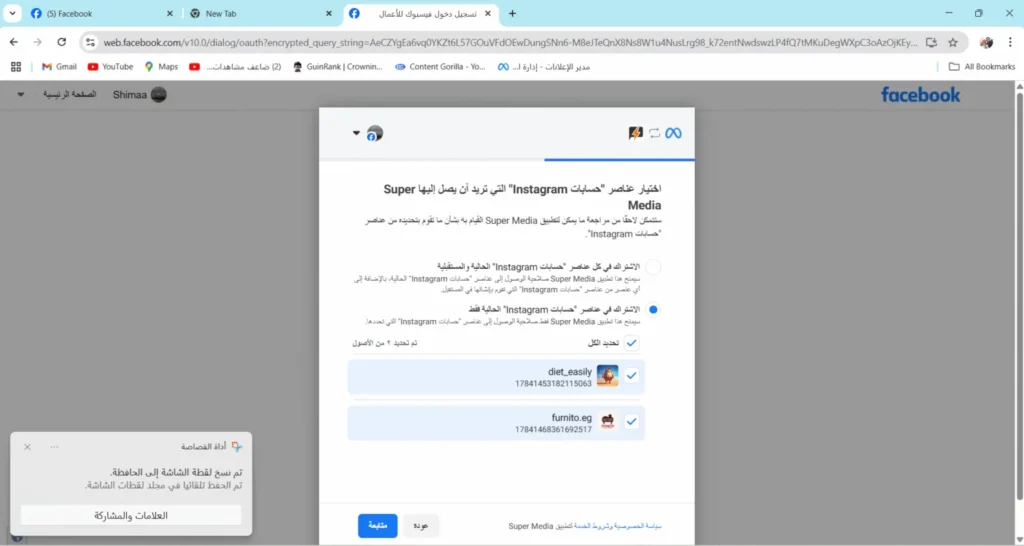
Task: Click furnito.eg account name text
Action: (571, 417)
